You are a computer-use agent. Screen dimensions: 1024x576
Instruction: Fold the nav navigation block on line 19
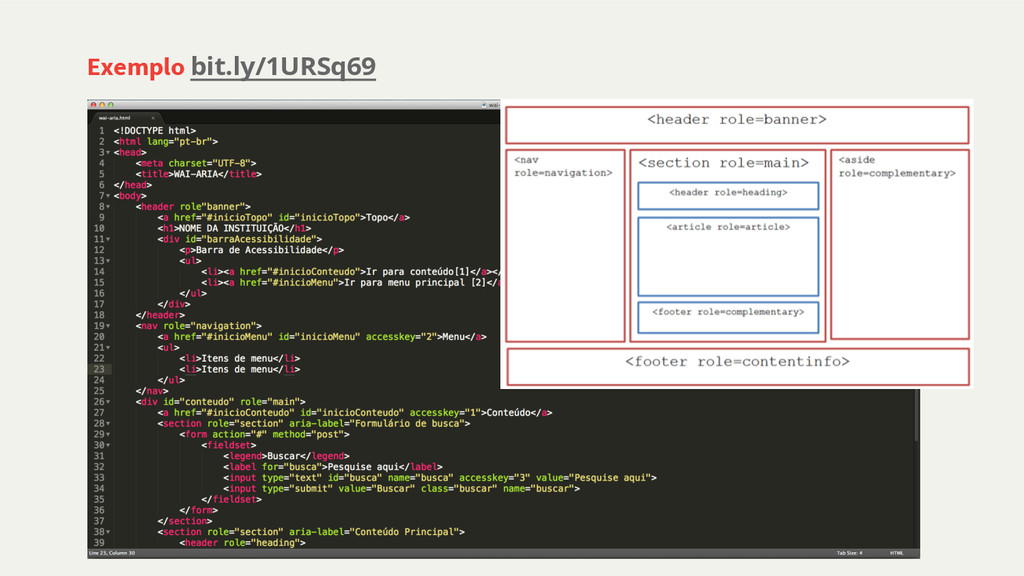point(108,326)
